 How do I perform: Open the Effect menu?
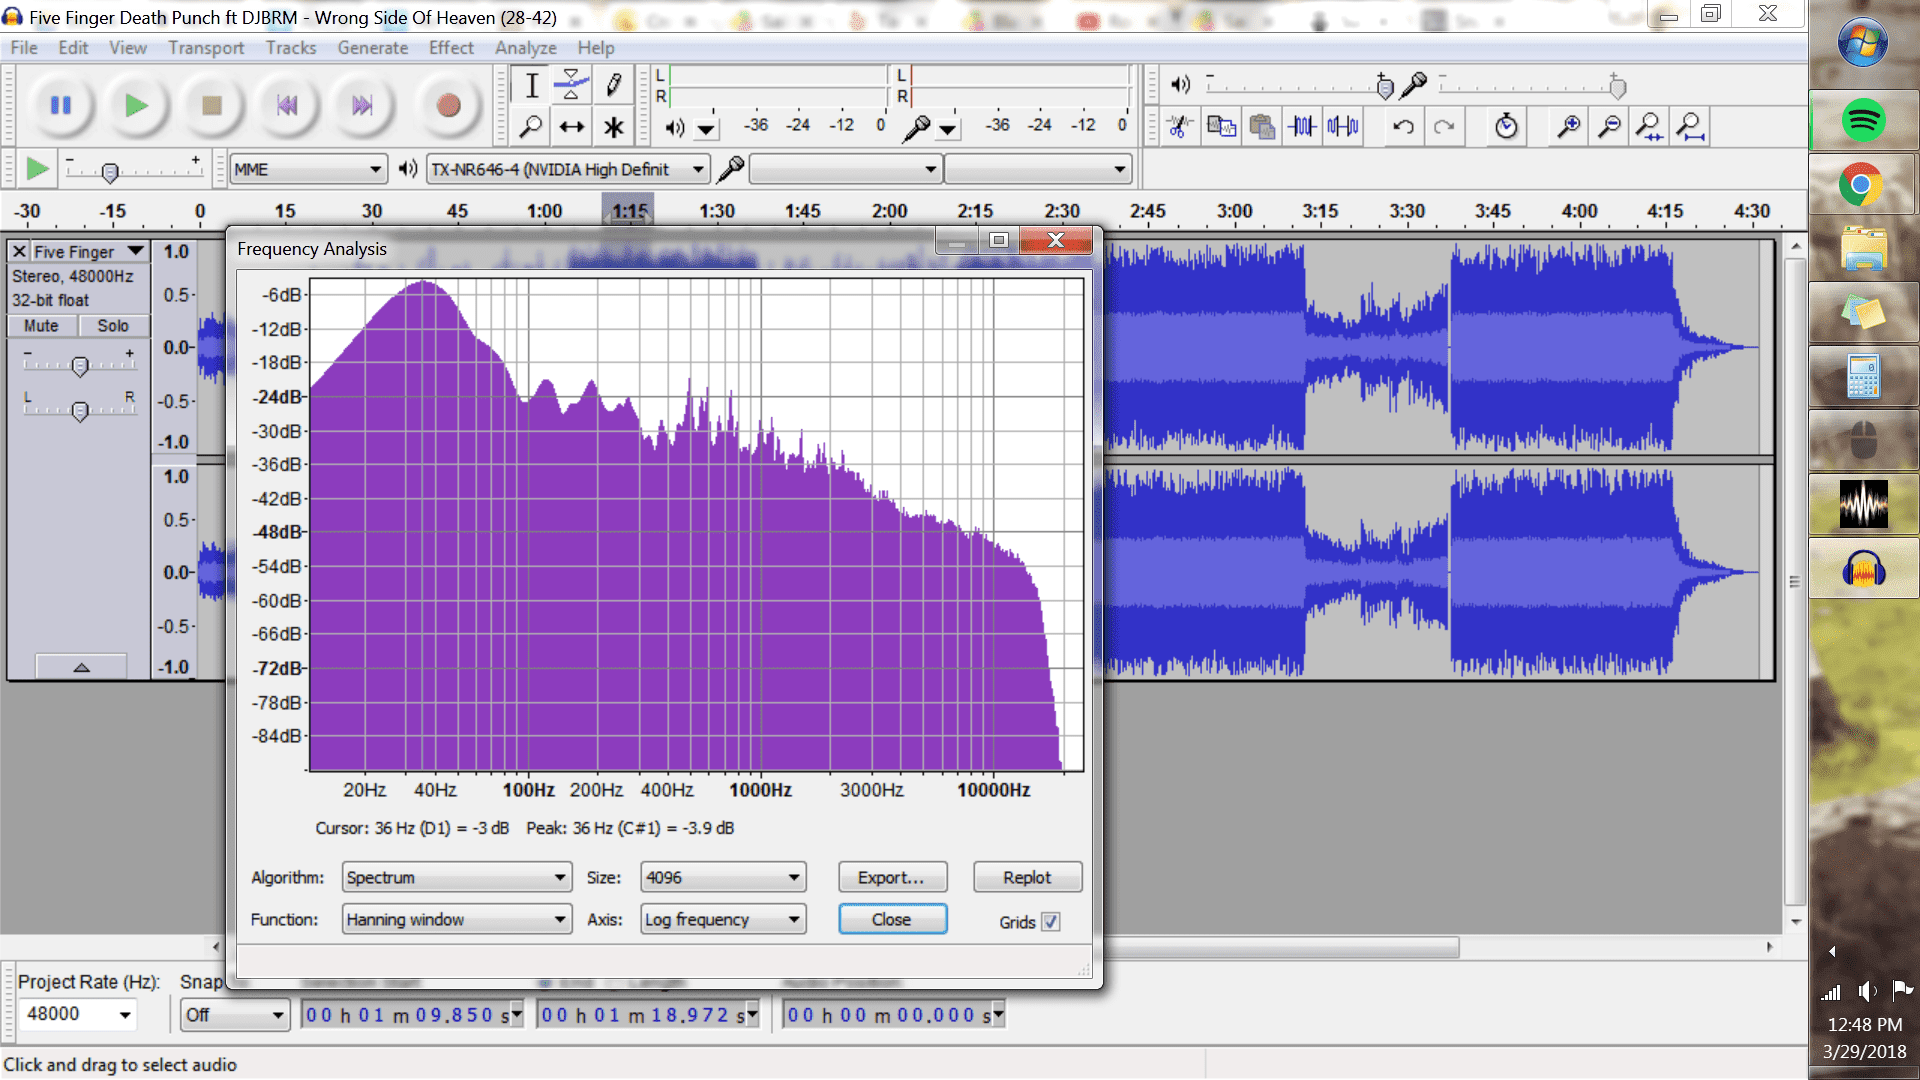[451, 48]
